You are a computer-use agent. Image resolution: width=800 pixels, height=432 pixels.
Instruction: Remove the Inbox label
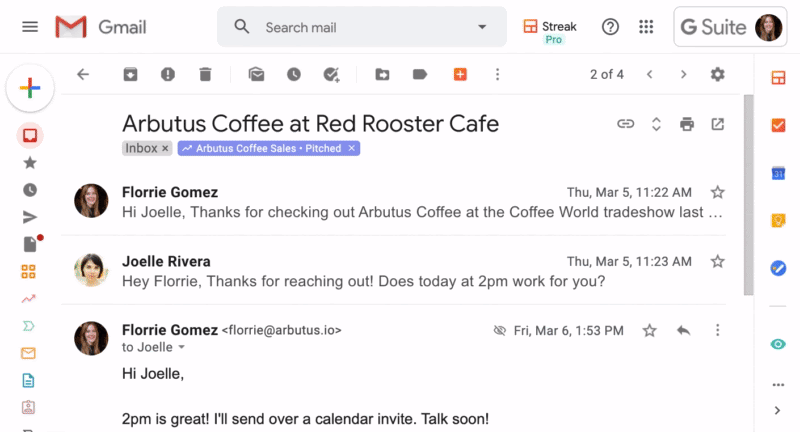tap(165, 148)
